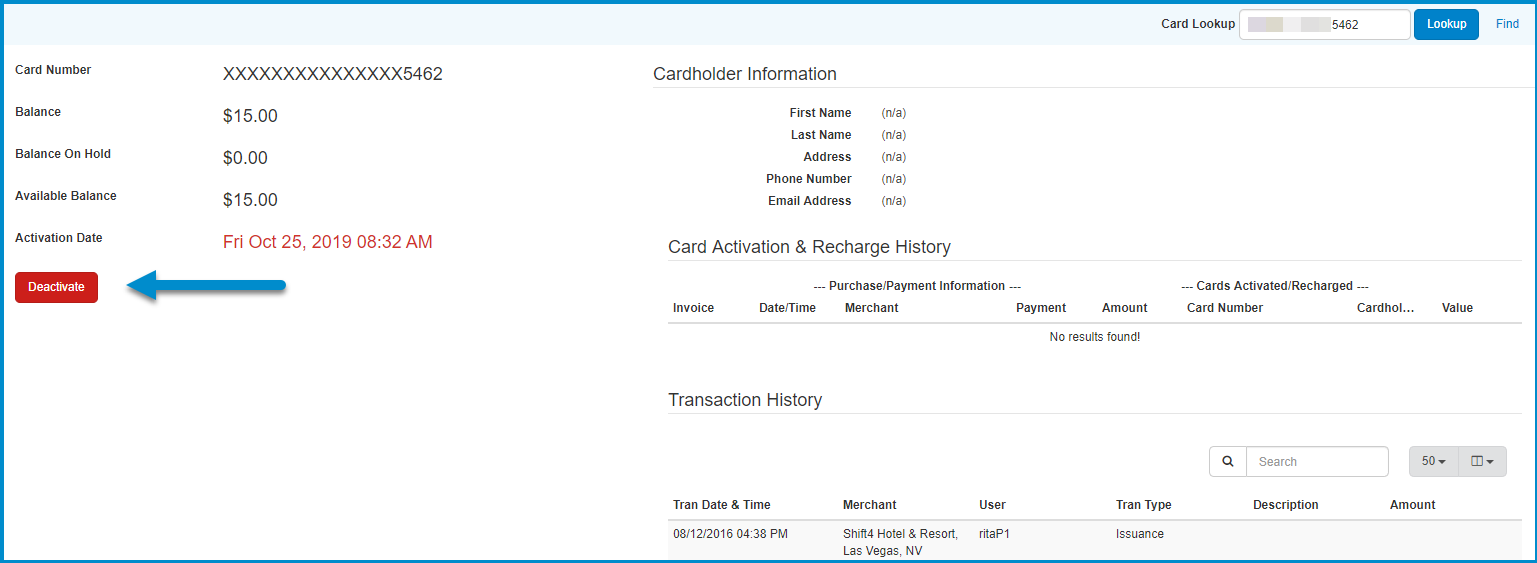Viewport: 1537px width, 563px height.
Task: Click the blue Lookup button
Action: click(1446, 24)
